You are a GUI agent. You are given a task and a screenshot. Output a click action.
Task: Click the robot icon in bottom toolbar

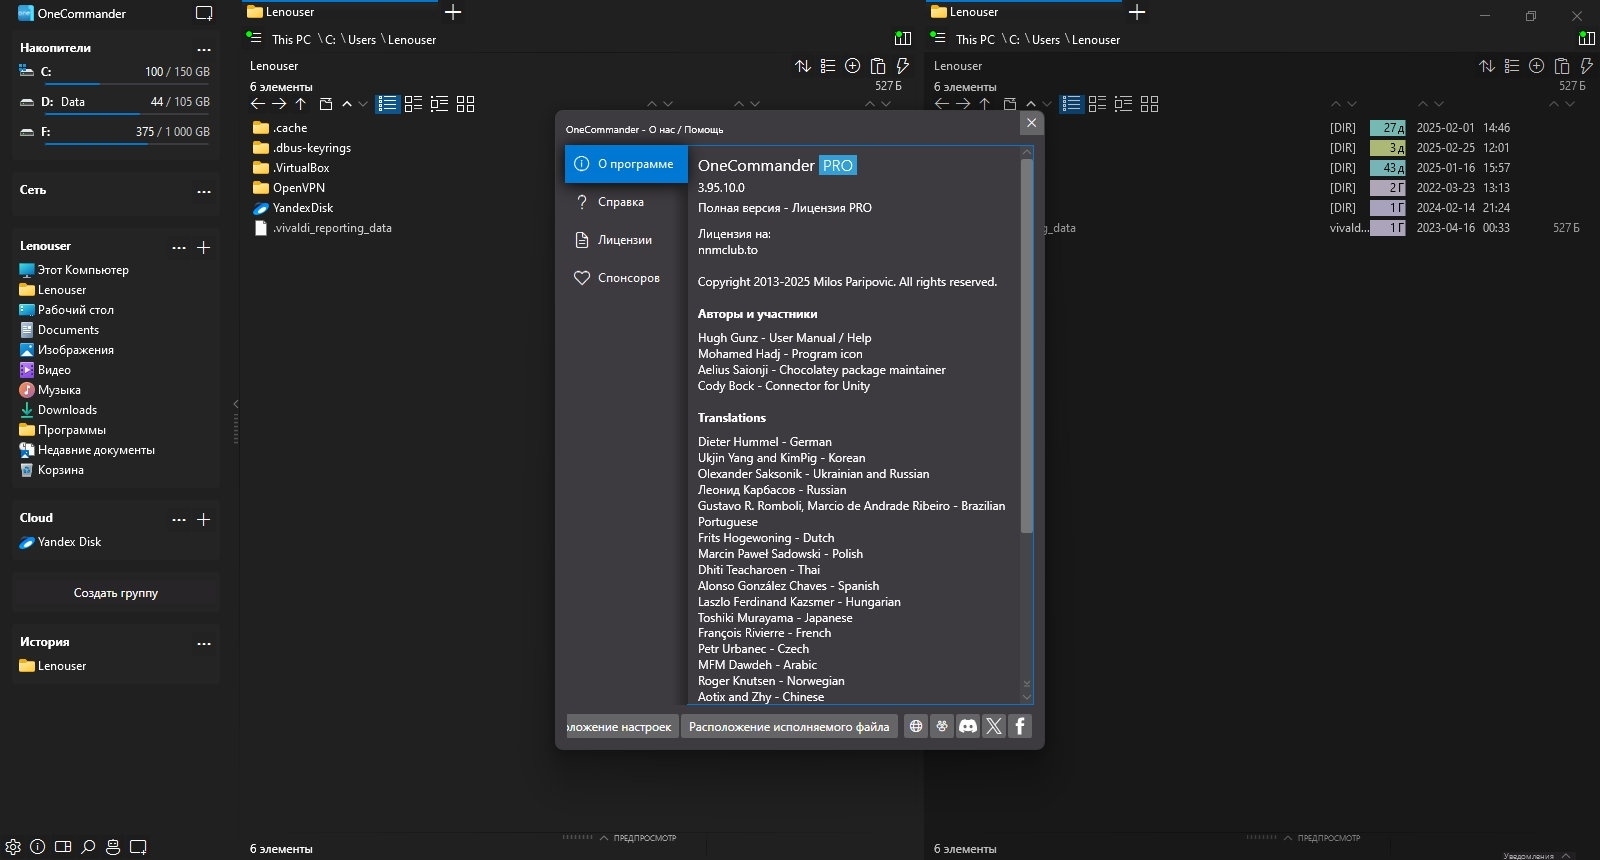(x=113, y=847)
